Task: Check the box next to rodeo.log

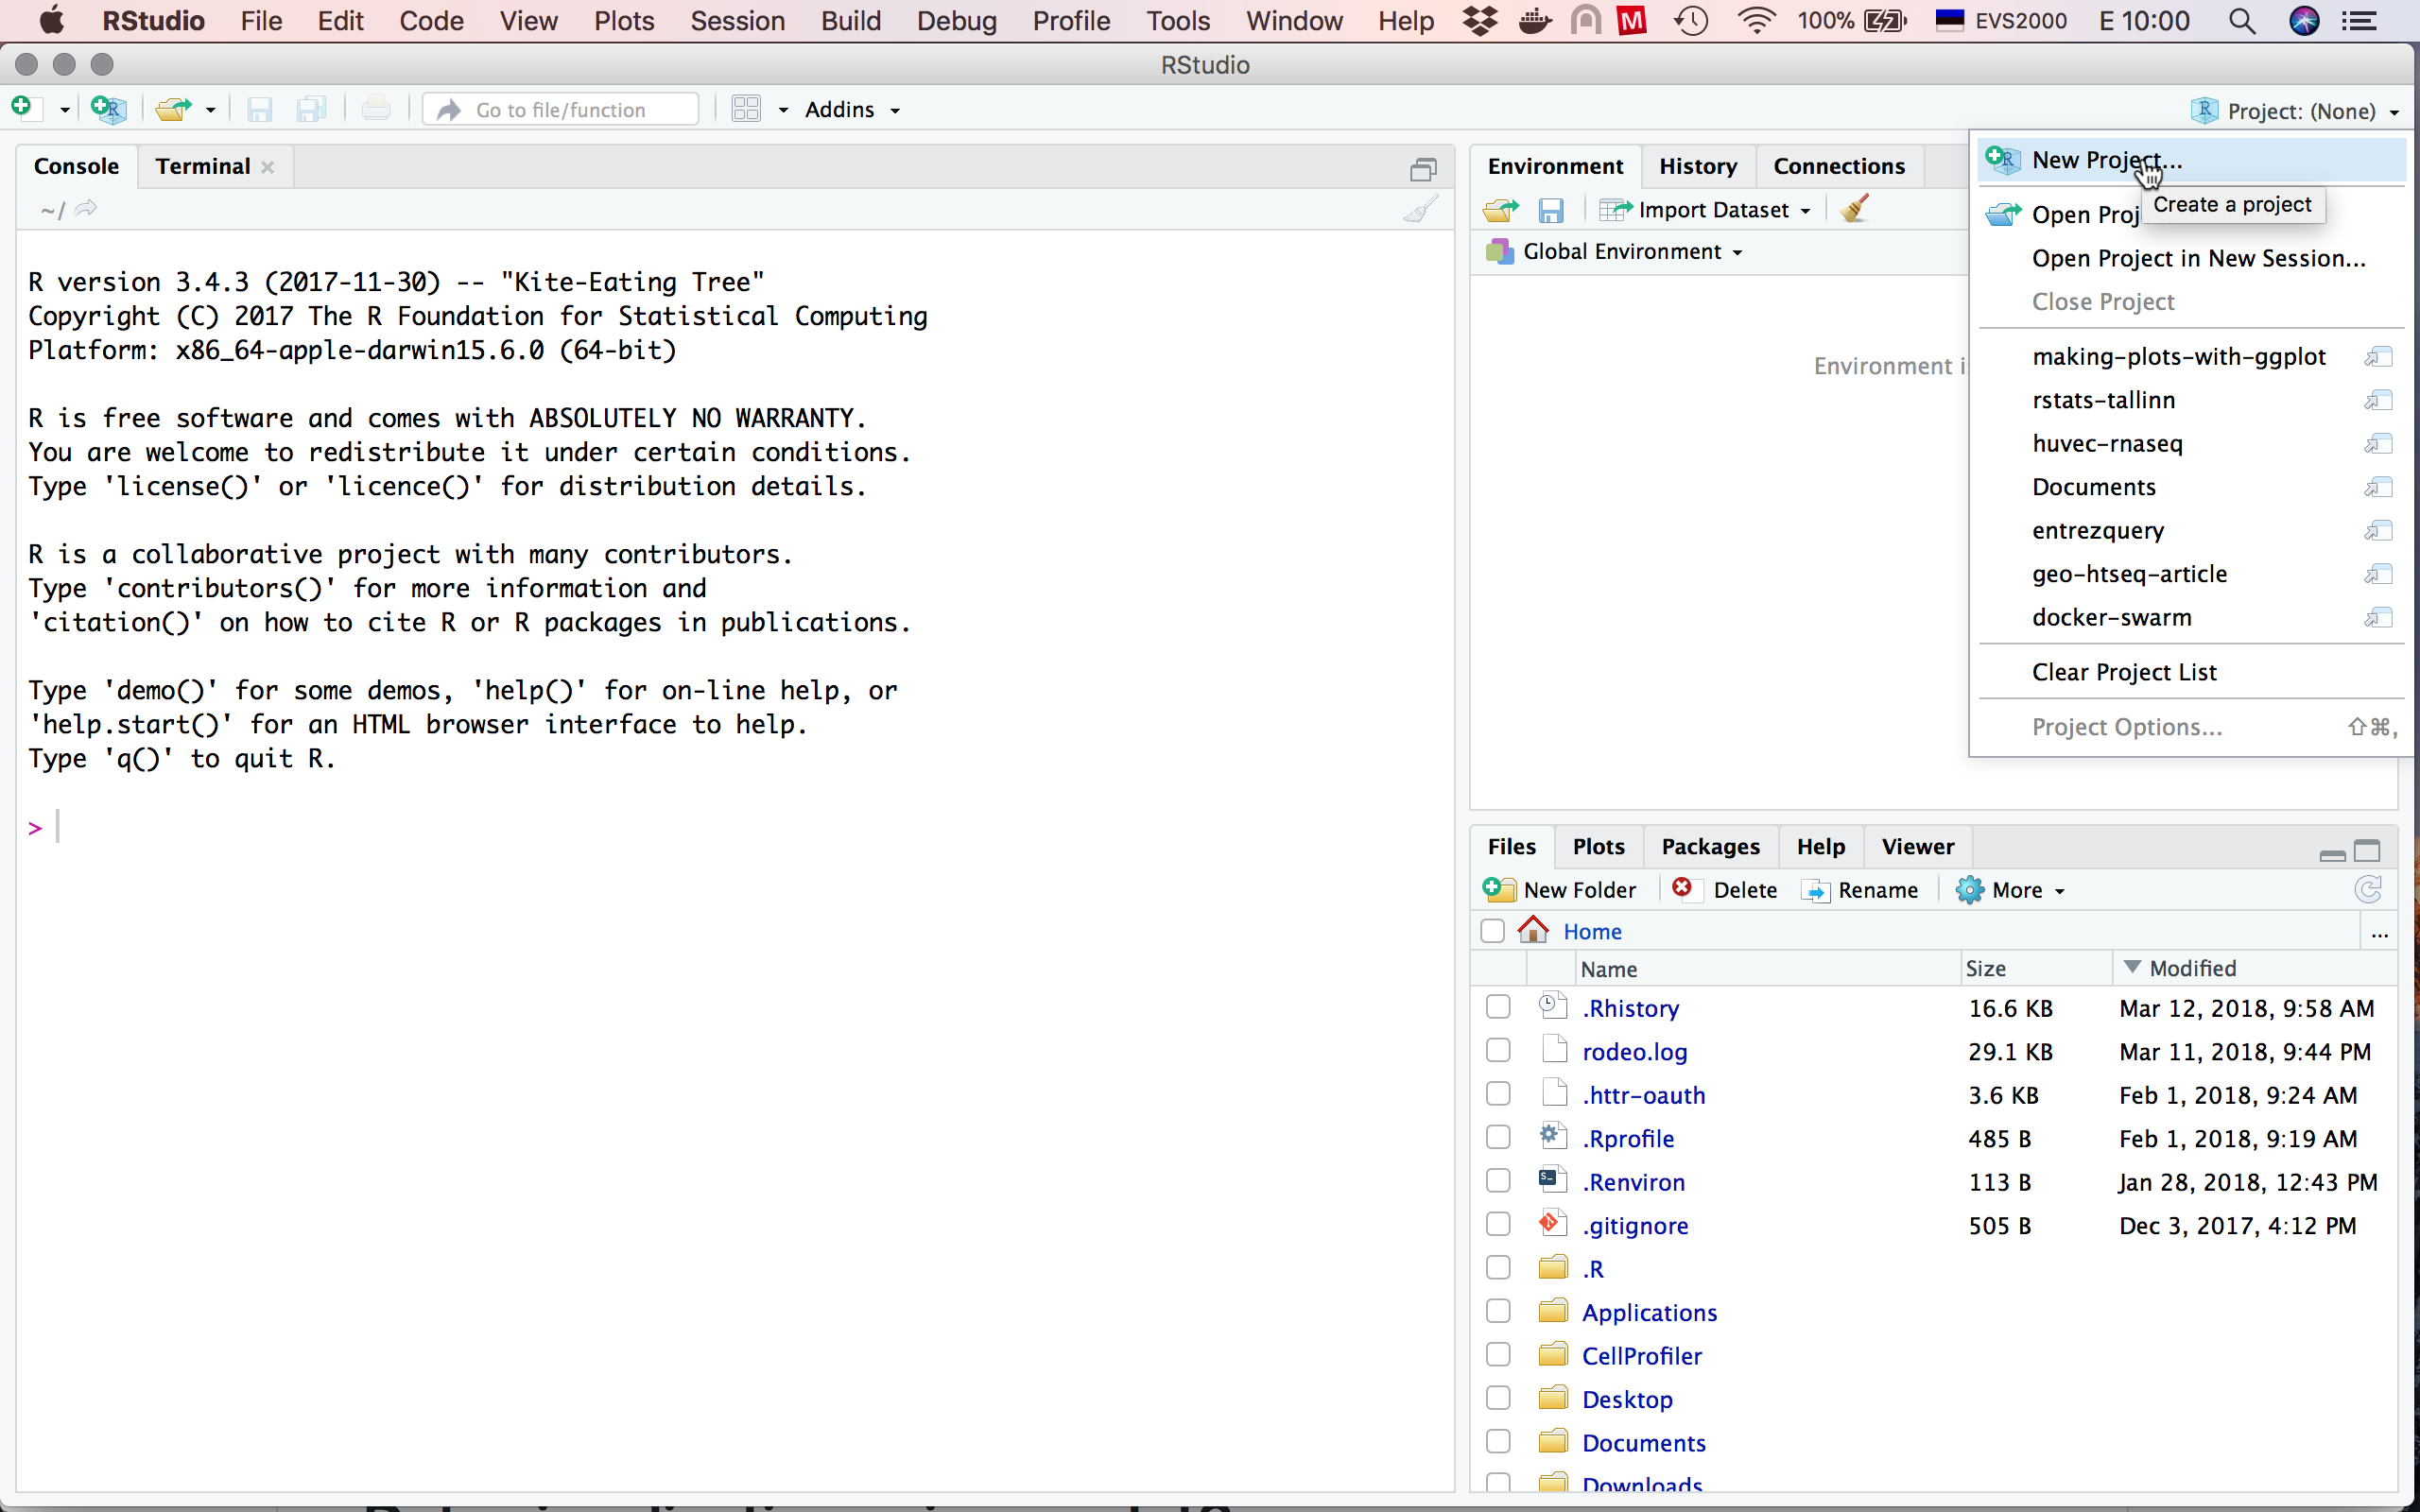Action: click(1497, 1050)
